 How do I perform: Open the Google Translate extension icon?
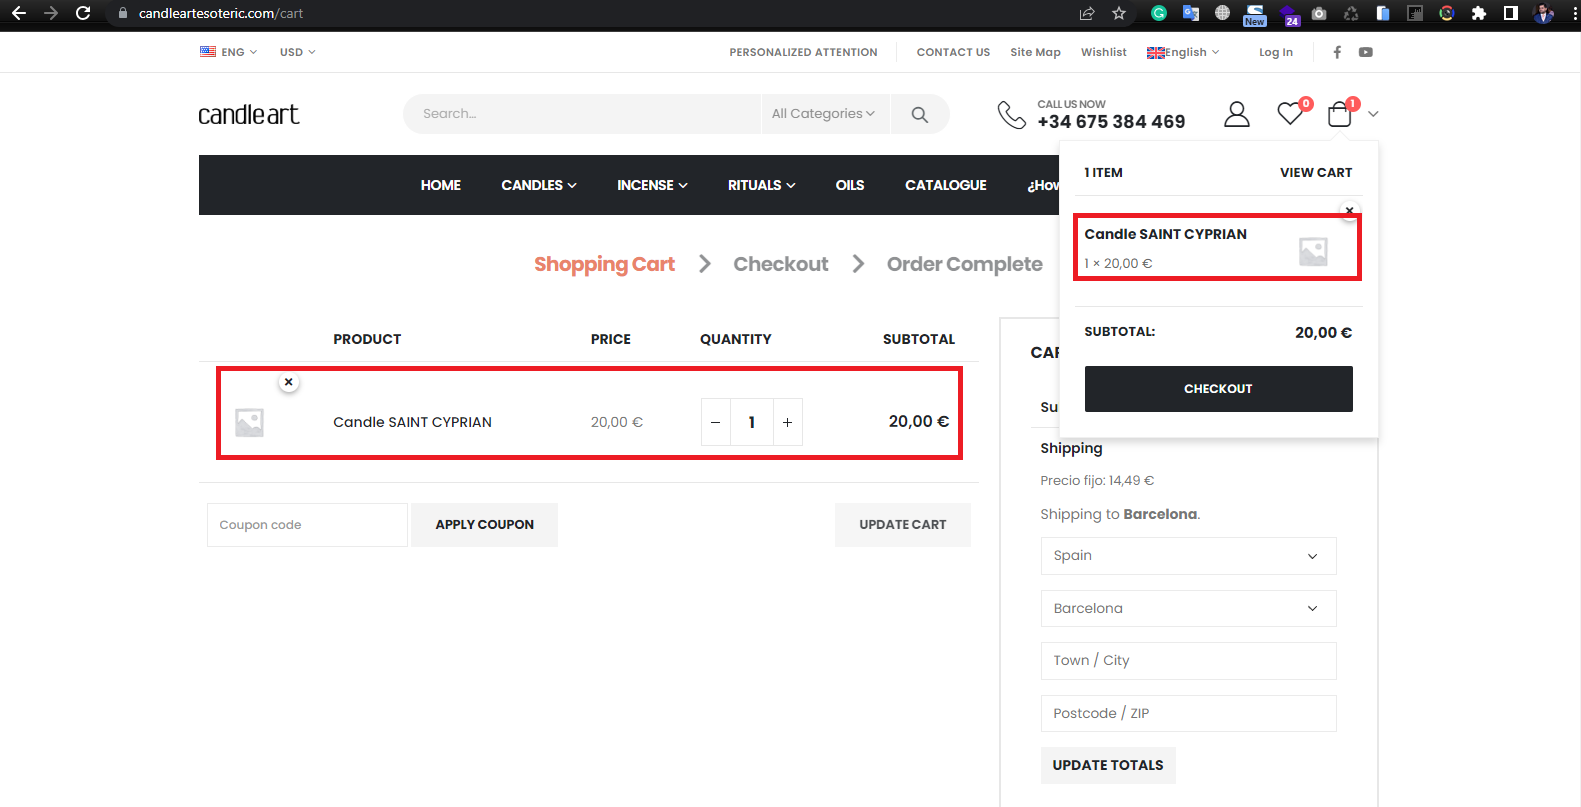pos(1191,13)
